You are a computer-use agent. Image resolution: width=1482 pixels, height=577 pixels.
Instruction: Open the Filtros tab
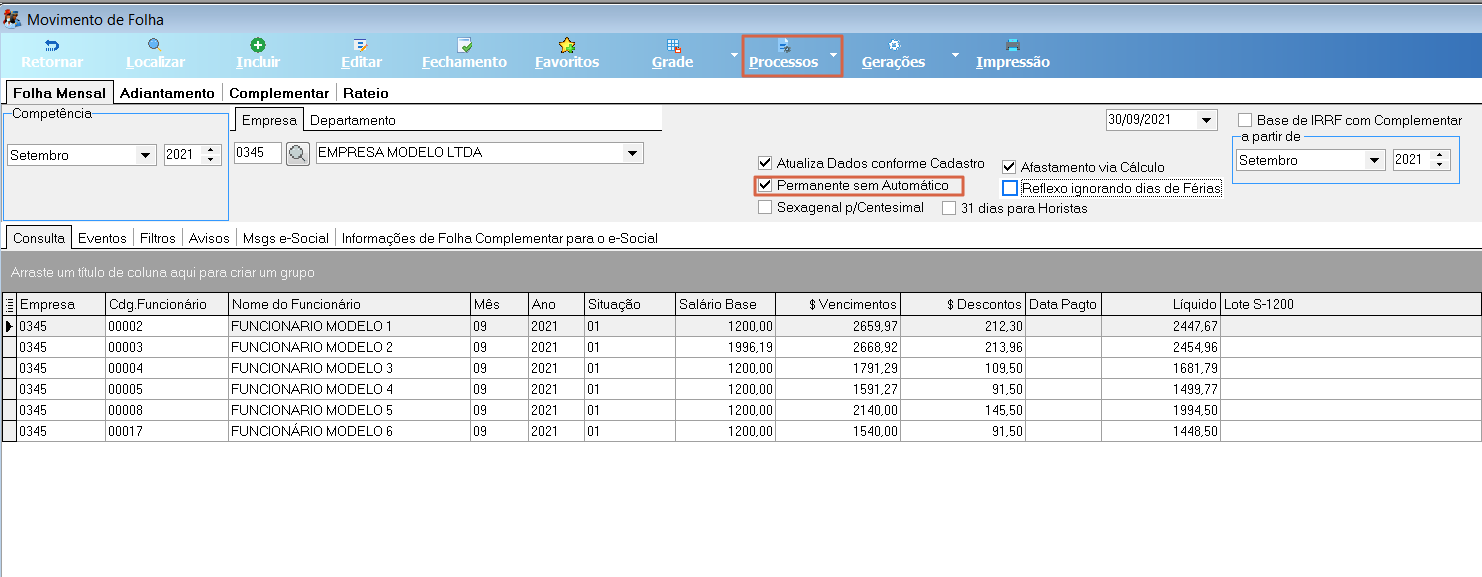coord(158,238)
